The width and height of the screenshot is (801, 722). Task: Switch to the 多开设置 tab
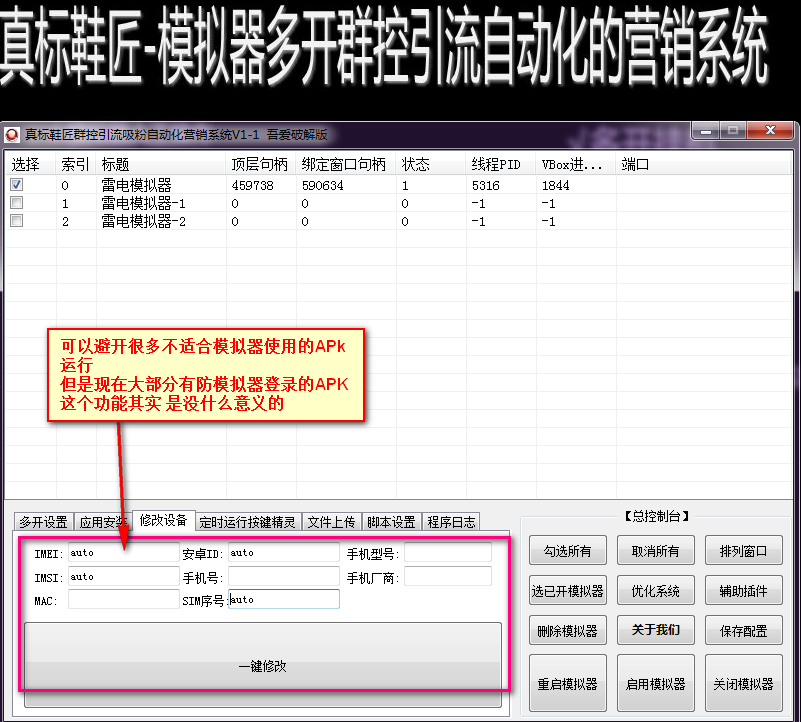(43, 522)
